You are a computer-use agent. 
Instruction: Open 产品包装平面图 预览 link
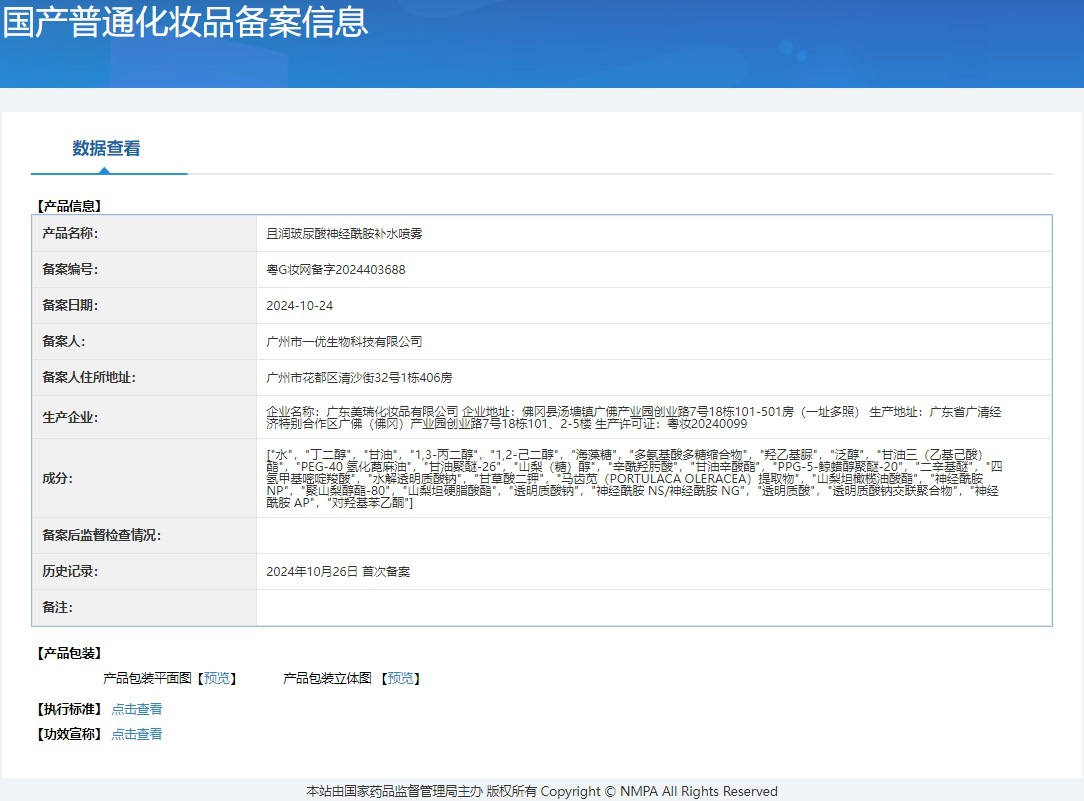pyautogui.click(x=217, y=678)
